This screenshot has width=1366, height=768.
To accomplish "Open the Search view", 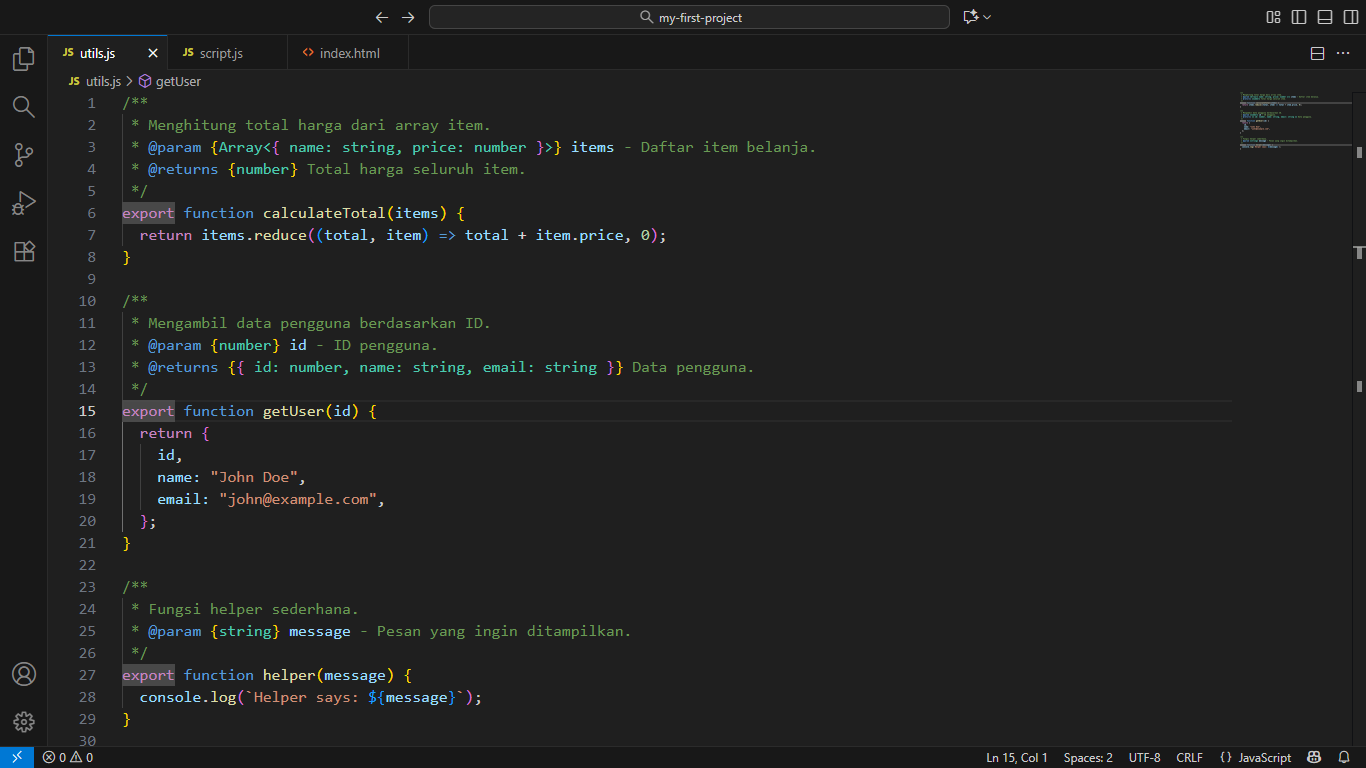I will tap(22, 107).
